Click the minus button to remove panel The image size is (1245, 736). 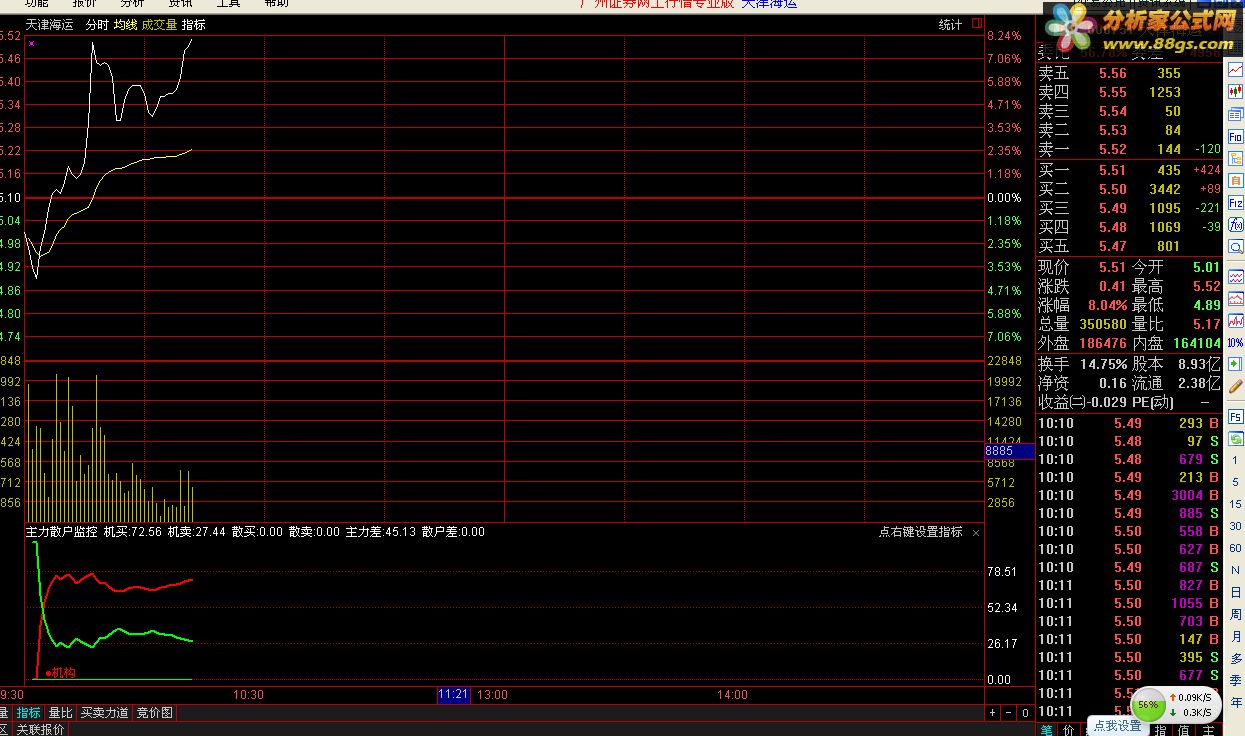click(1008, 713)
